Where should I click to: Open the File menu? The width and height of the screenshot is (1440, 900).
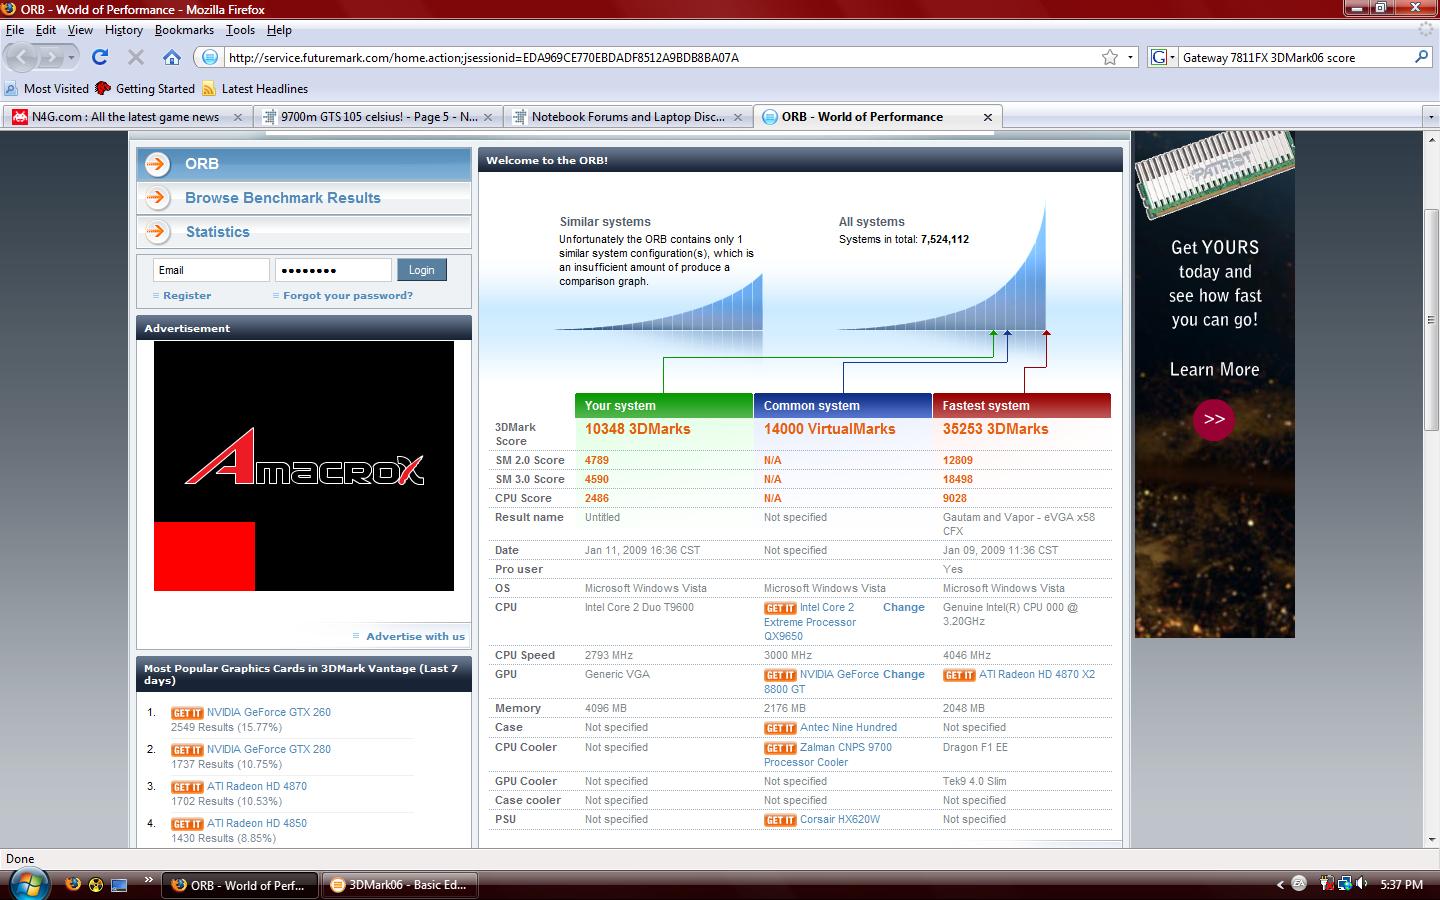(15, 30)
